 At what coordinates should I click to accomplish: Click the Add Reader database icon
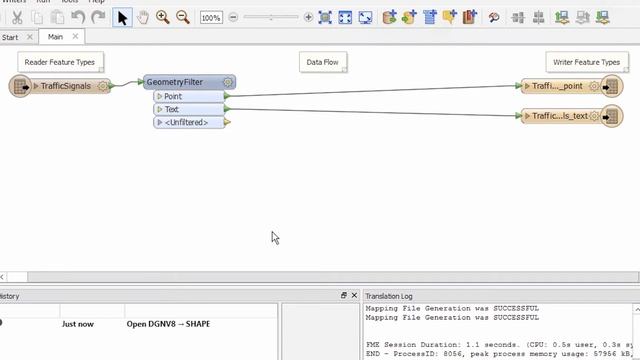(389, 18)
